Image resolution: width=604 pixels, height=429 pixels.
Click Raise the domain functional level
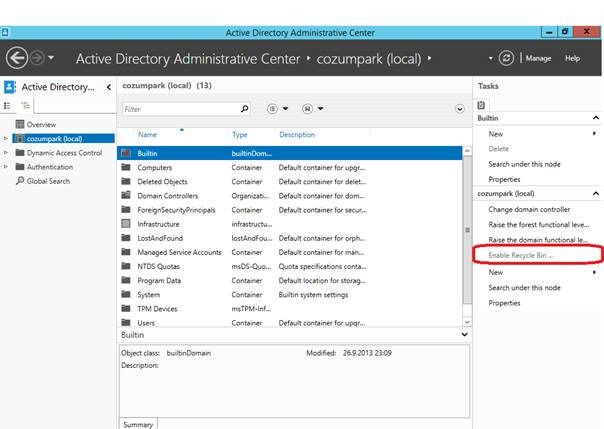point(538,240)
